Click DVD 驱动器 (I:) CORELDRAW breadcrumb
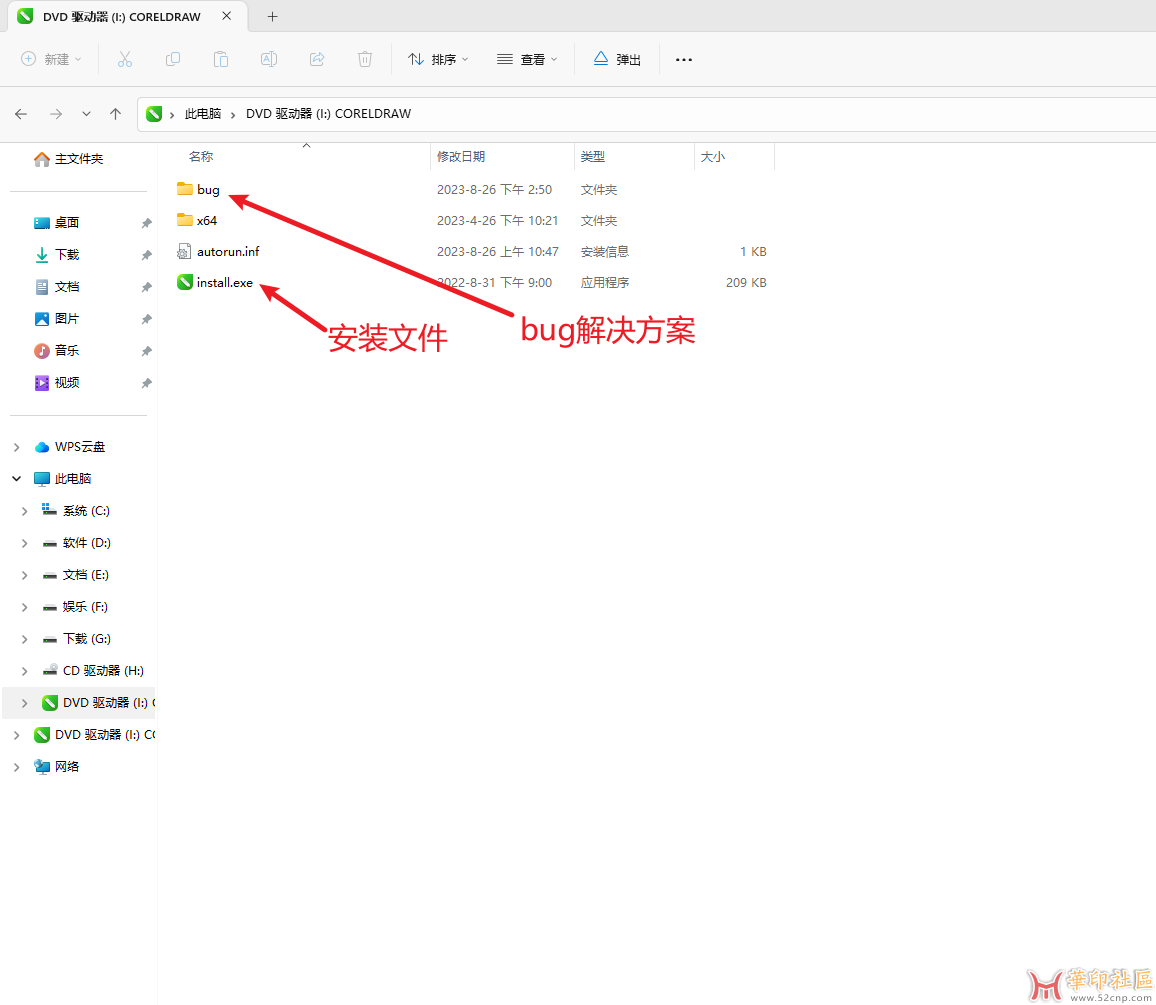The width and height of the screenshot is (1156, 1005). pos(328,114)
